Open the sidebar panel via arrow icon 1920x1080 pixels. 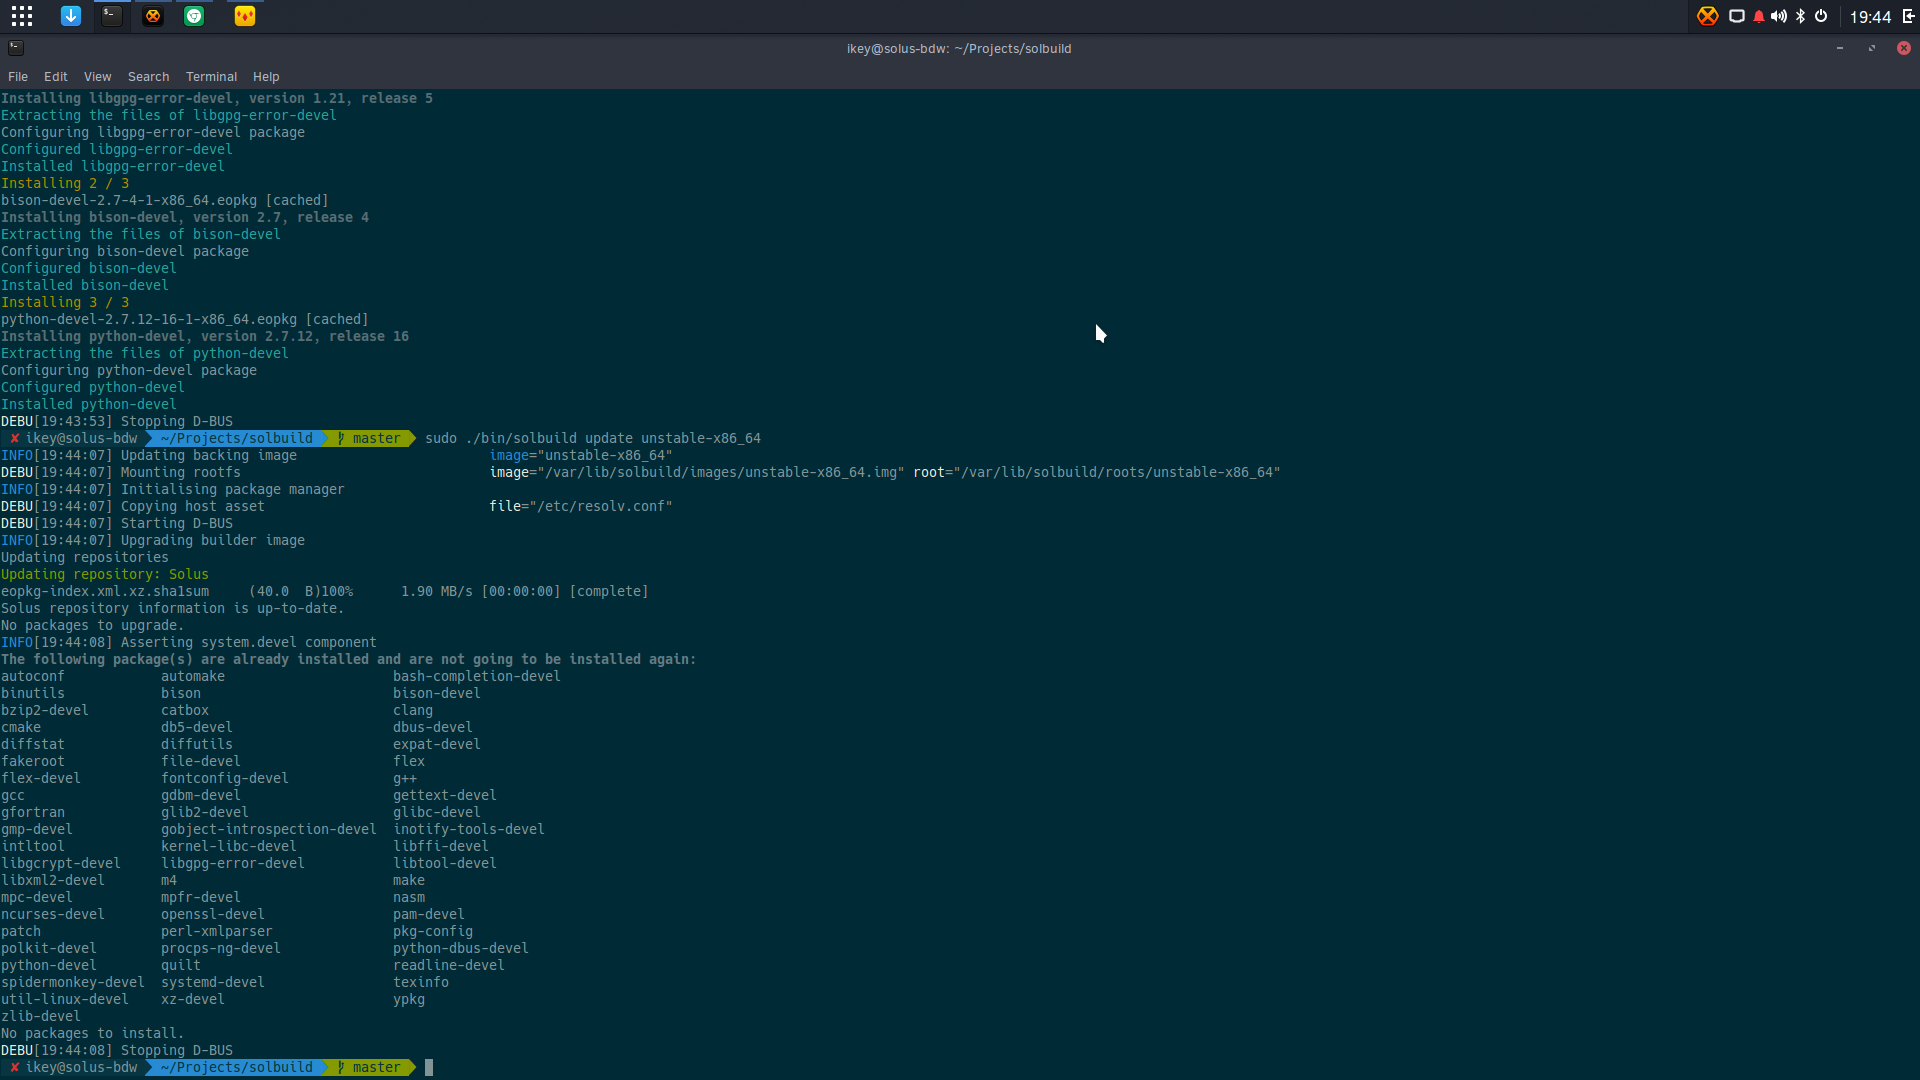coord(1908,16)
